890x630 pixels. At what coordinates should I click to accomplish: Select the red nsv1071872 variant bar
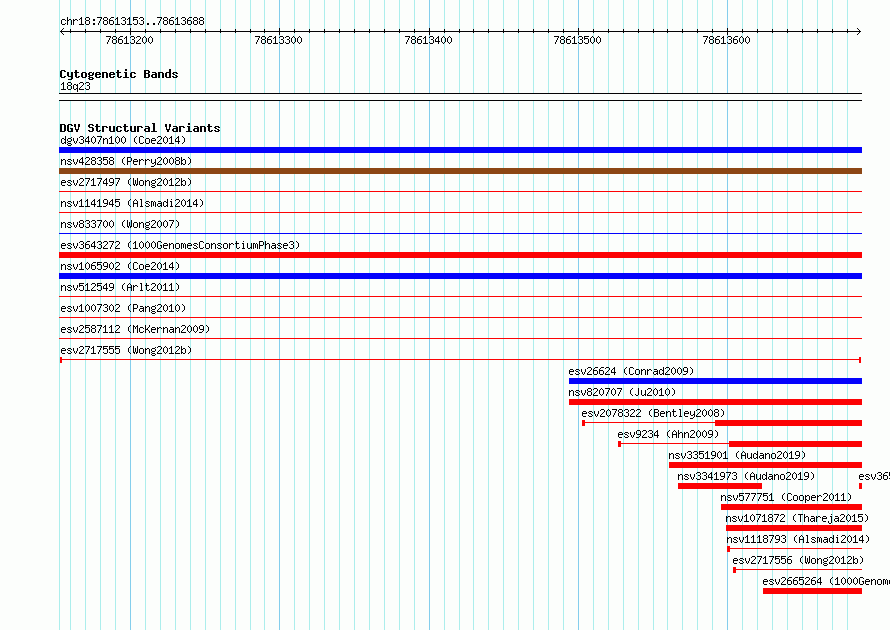click(794, 528)
